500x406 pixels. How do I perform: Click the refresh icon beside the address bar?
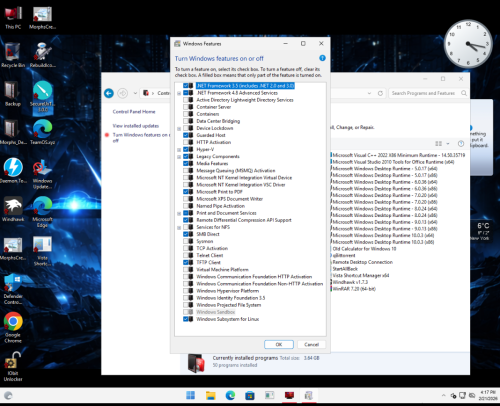pyautogui.click(x=380, y=93)
